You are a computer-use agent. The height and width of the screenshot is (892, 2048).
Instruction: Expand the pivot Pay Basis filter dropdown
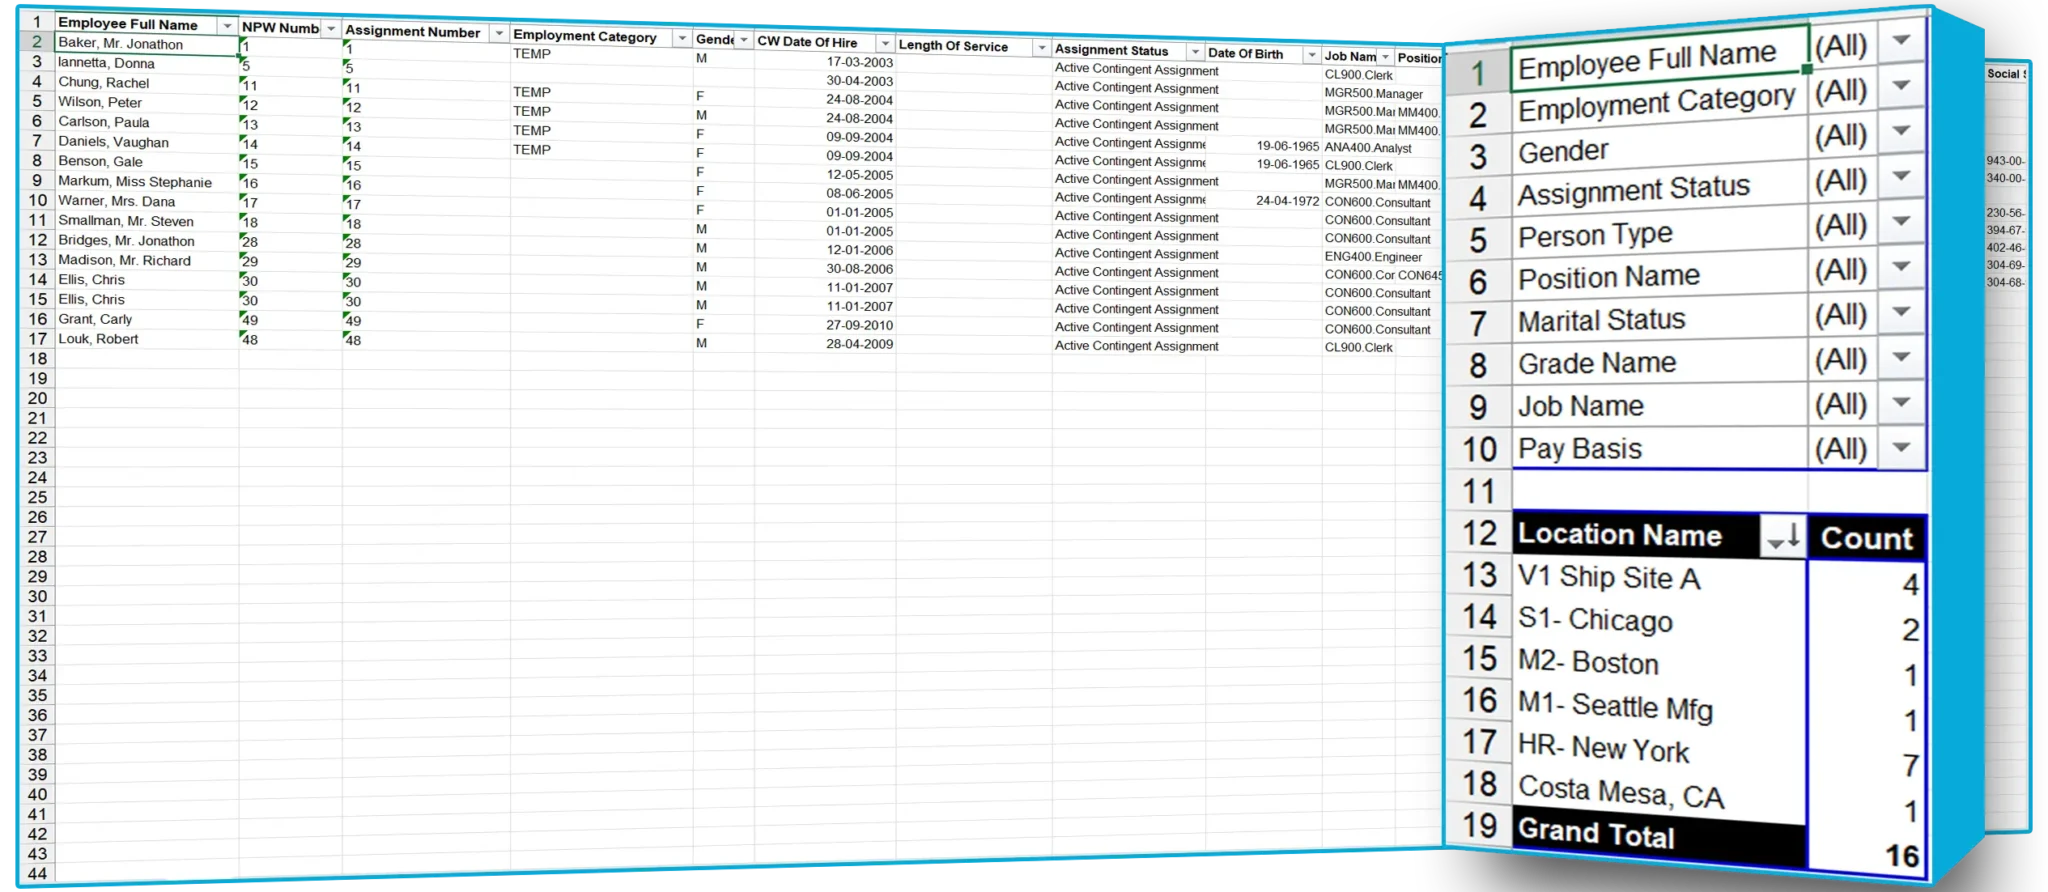pos(1901,448)
